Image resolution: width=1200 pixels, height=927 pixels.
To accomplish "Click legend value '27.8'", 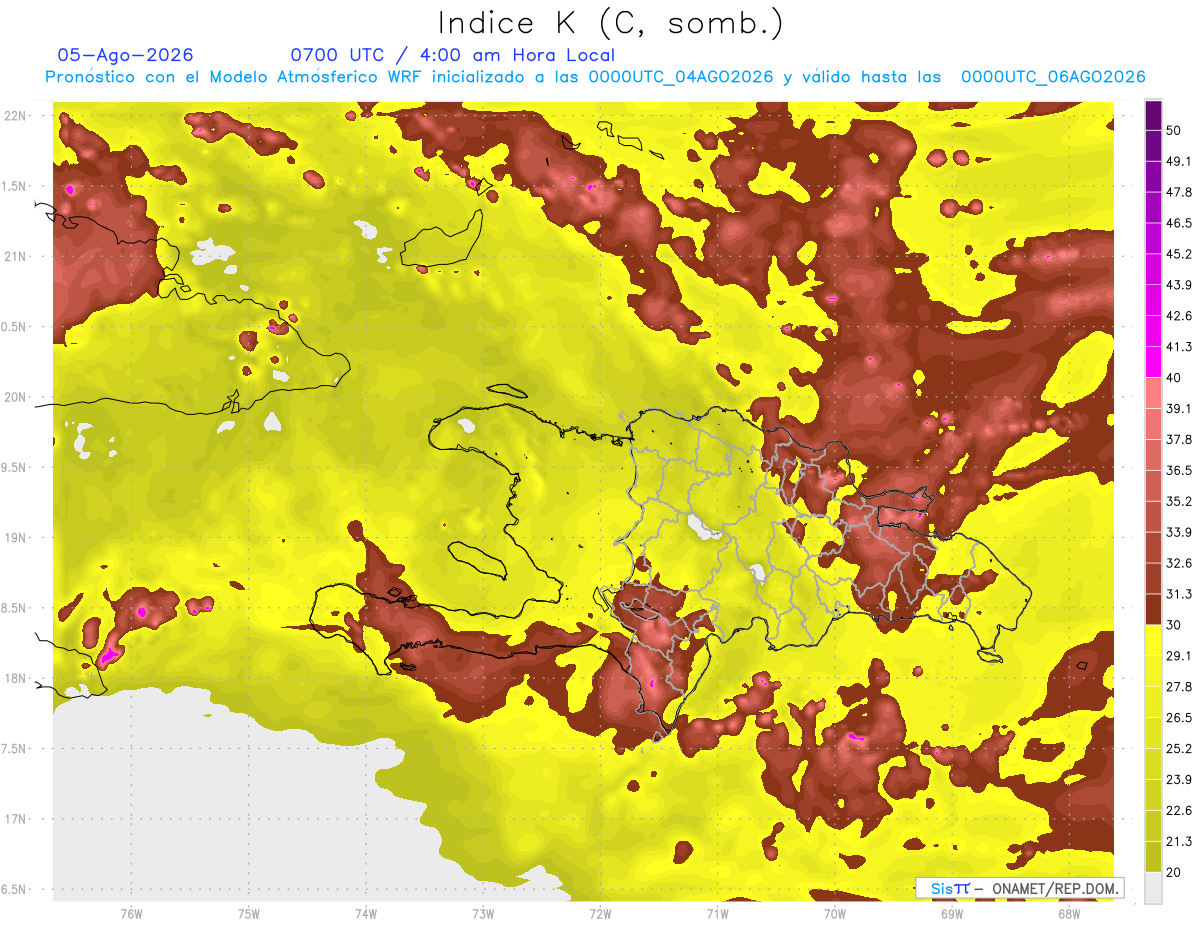I will click(1178, 686).
